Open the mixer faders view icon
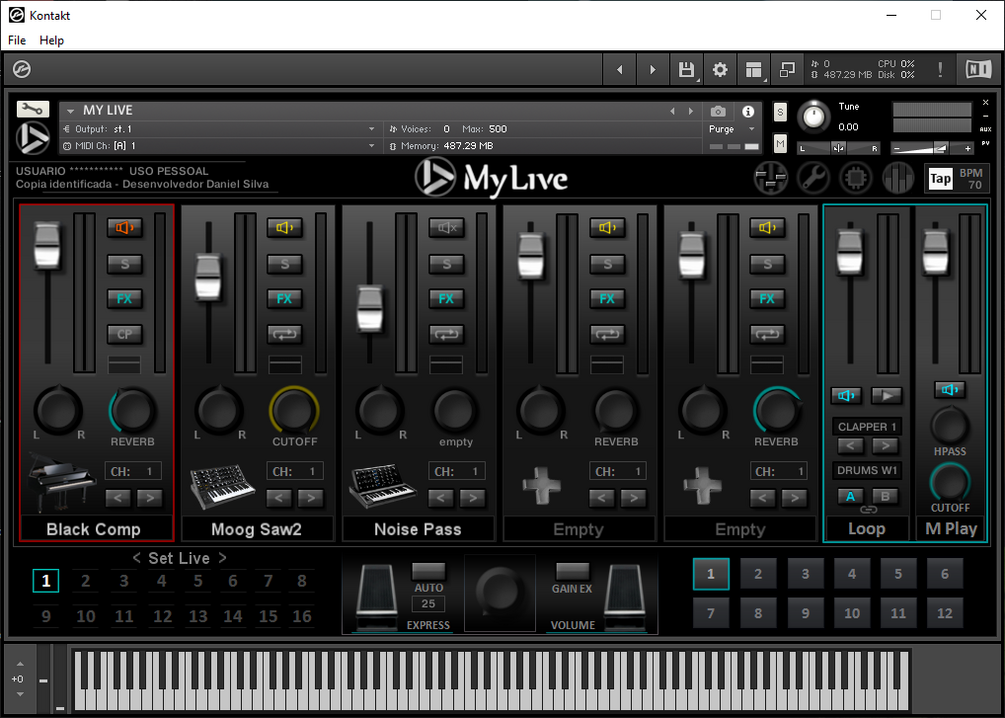This screenshot has height=718, width=1005. tap(770, 178)
